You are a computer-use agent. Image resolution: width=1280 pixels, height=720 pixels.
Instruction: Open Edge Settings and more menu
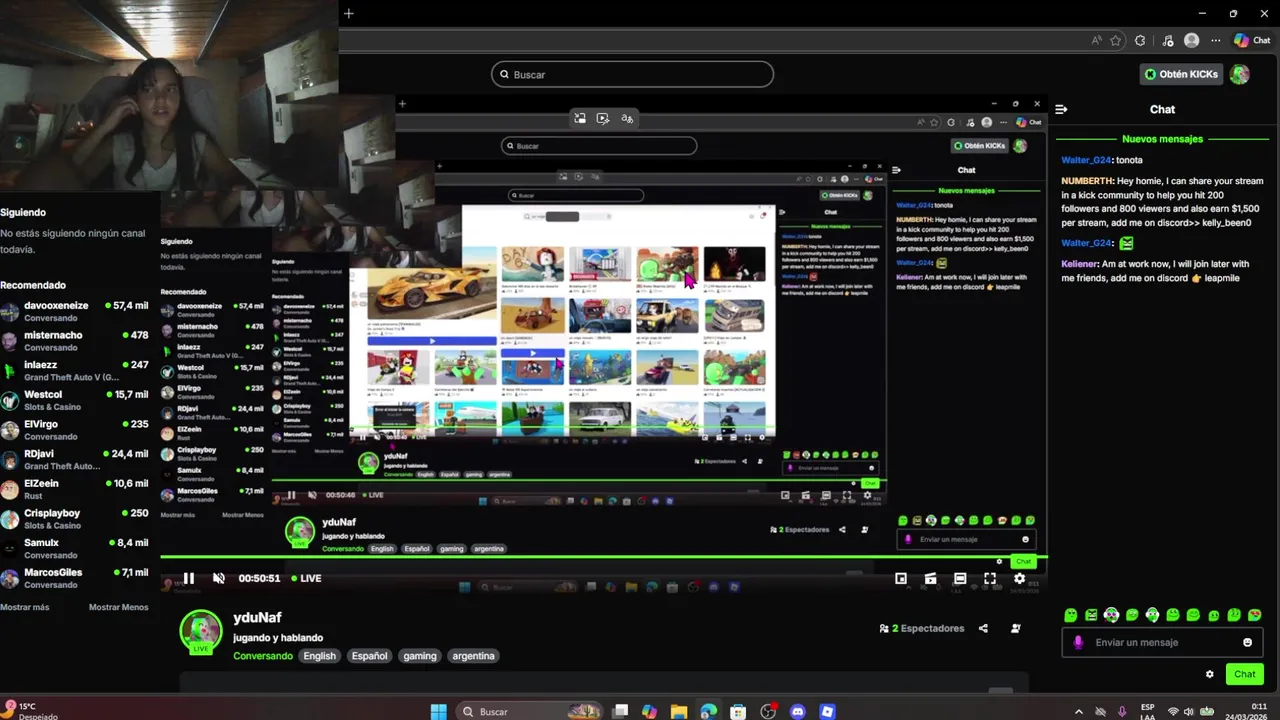(x=1216, y=41)
